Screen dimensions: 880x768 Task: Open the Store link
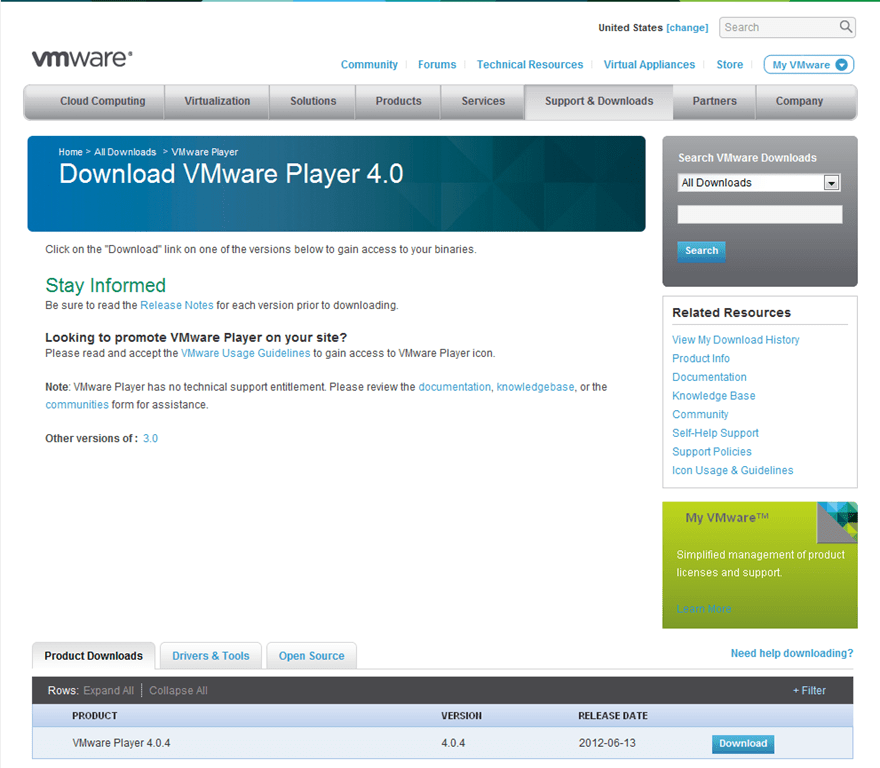click(730, 65)
